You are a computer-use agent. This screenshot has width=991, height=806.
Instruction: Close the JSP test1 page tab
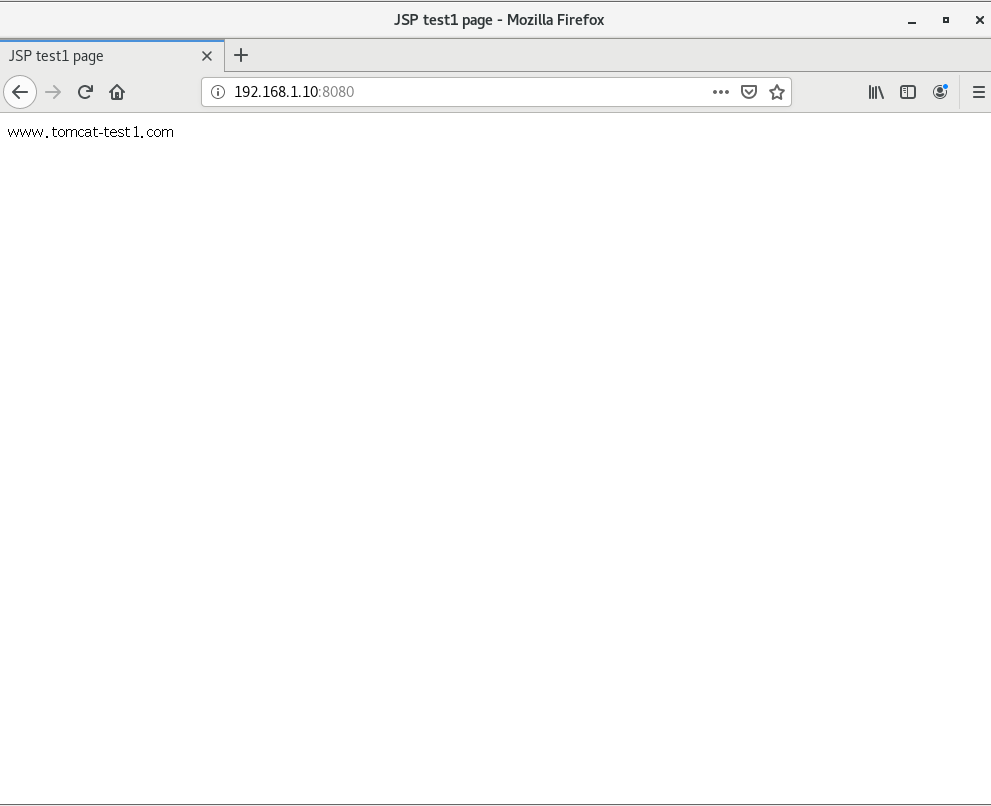pos(207,56)
